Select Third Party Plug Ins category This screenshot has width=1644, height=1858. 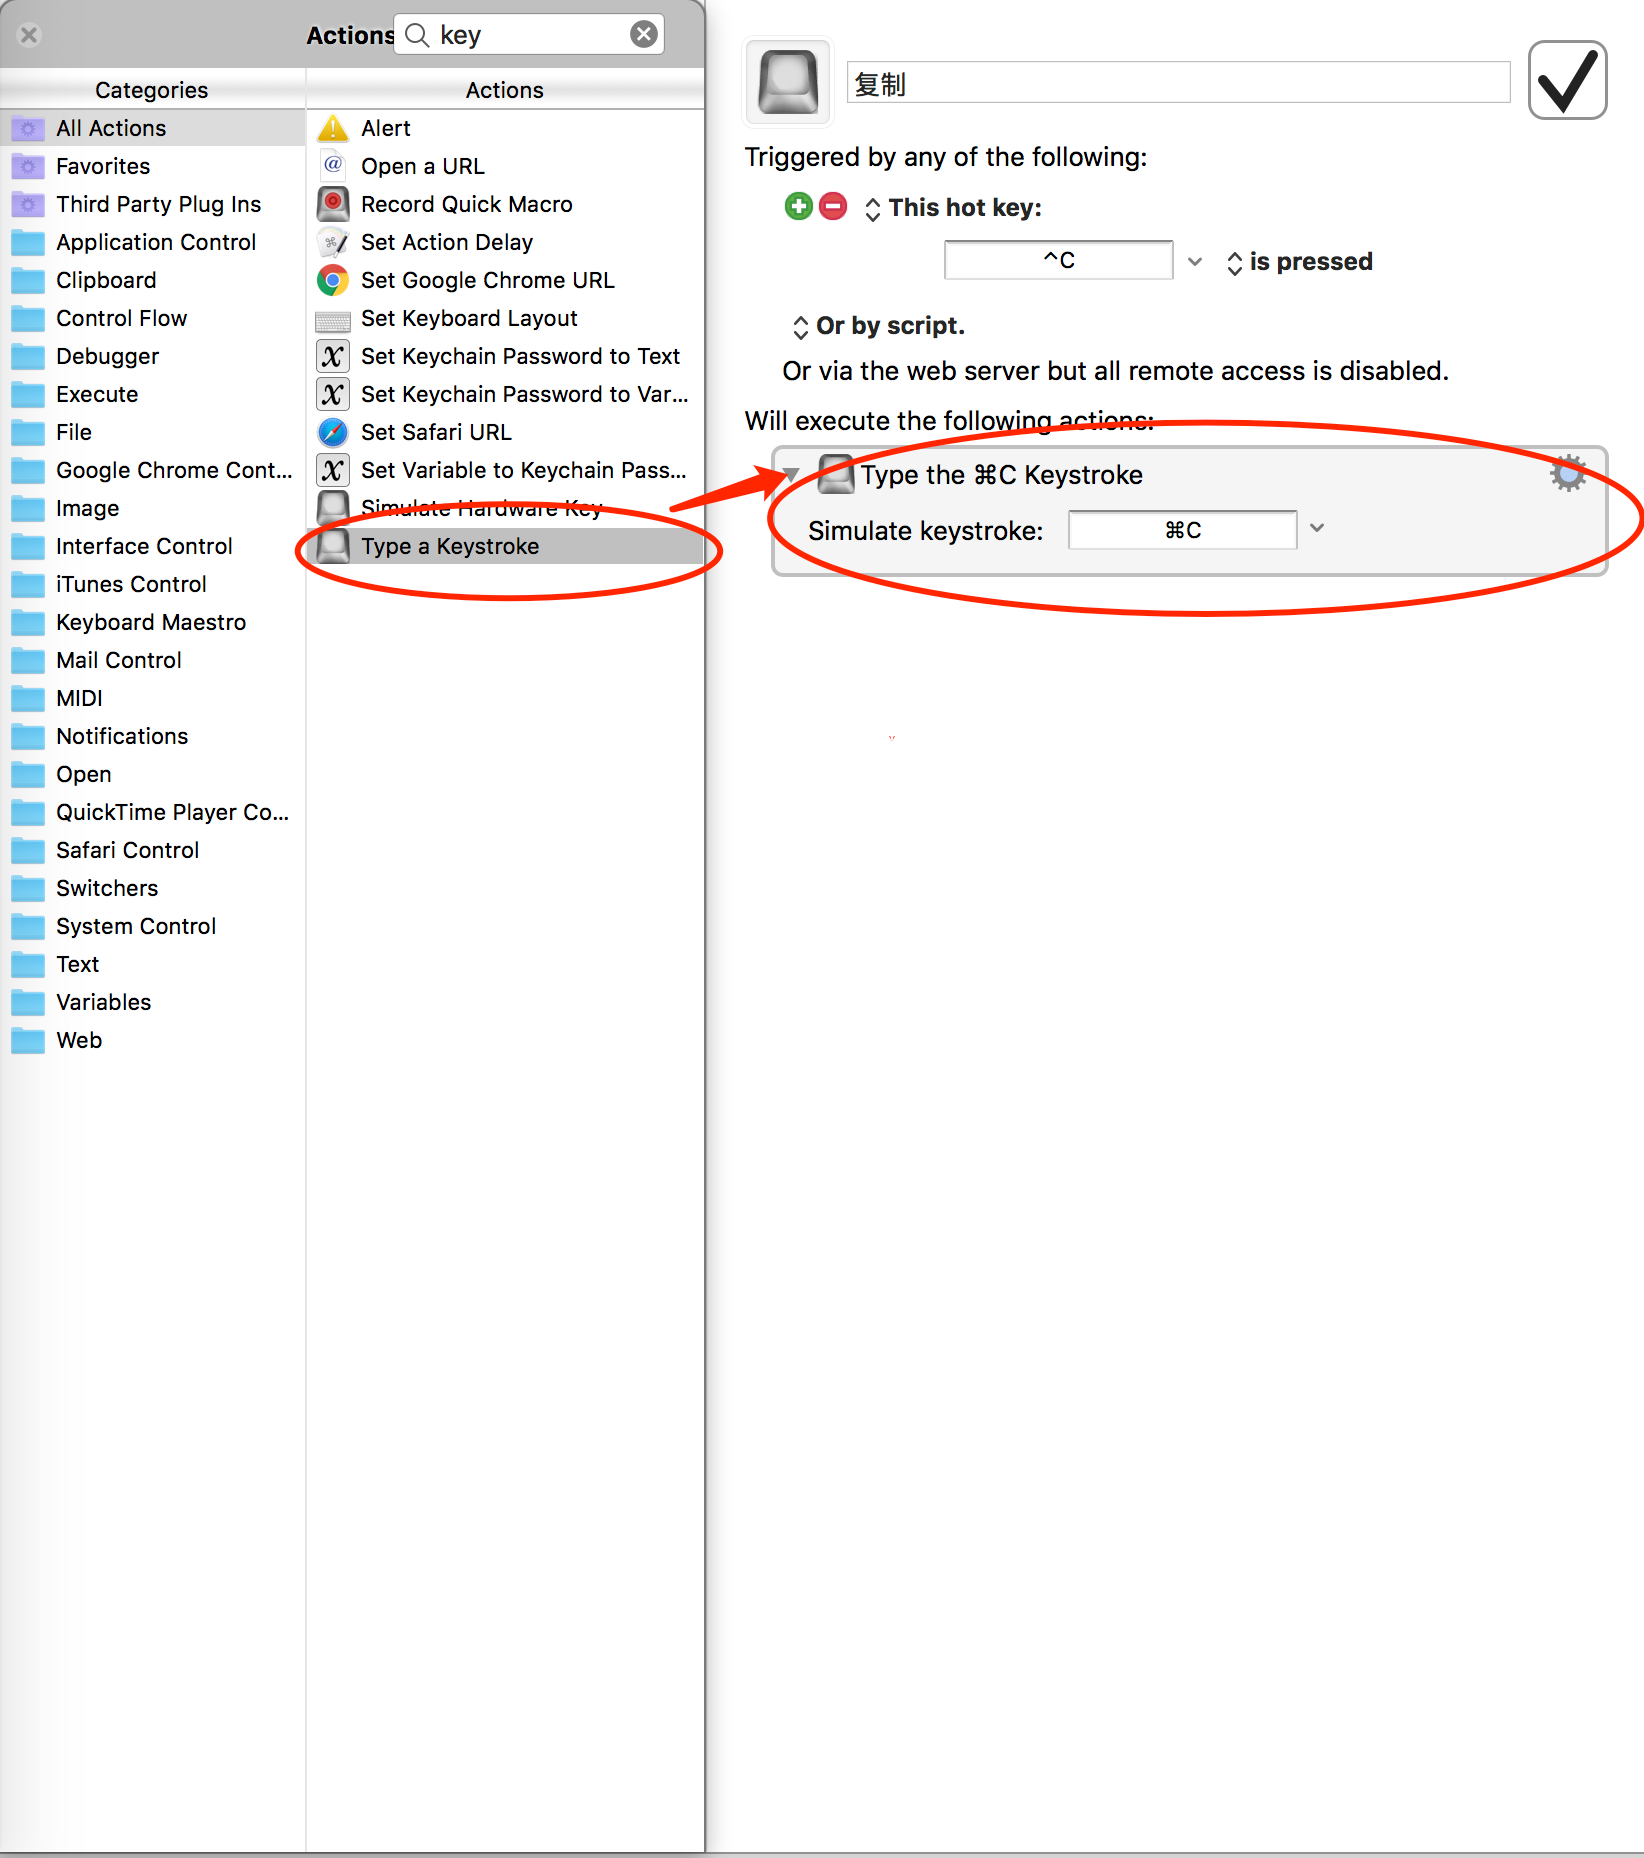point(153,204)
